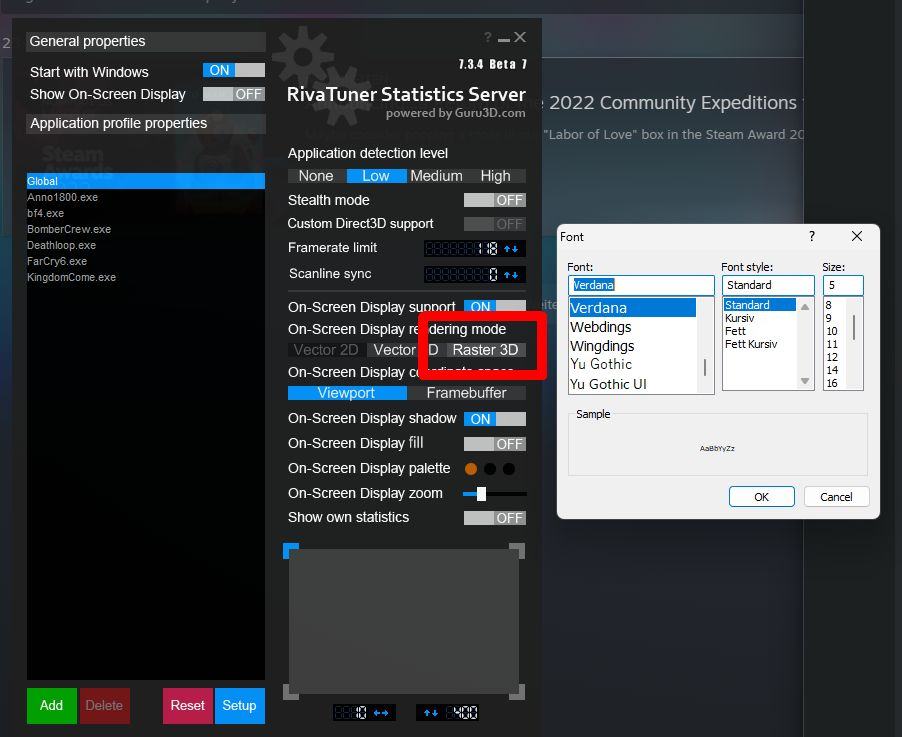Select Raster 3D rendering mode

pyautogui.click(x=486, y=350)
